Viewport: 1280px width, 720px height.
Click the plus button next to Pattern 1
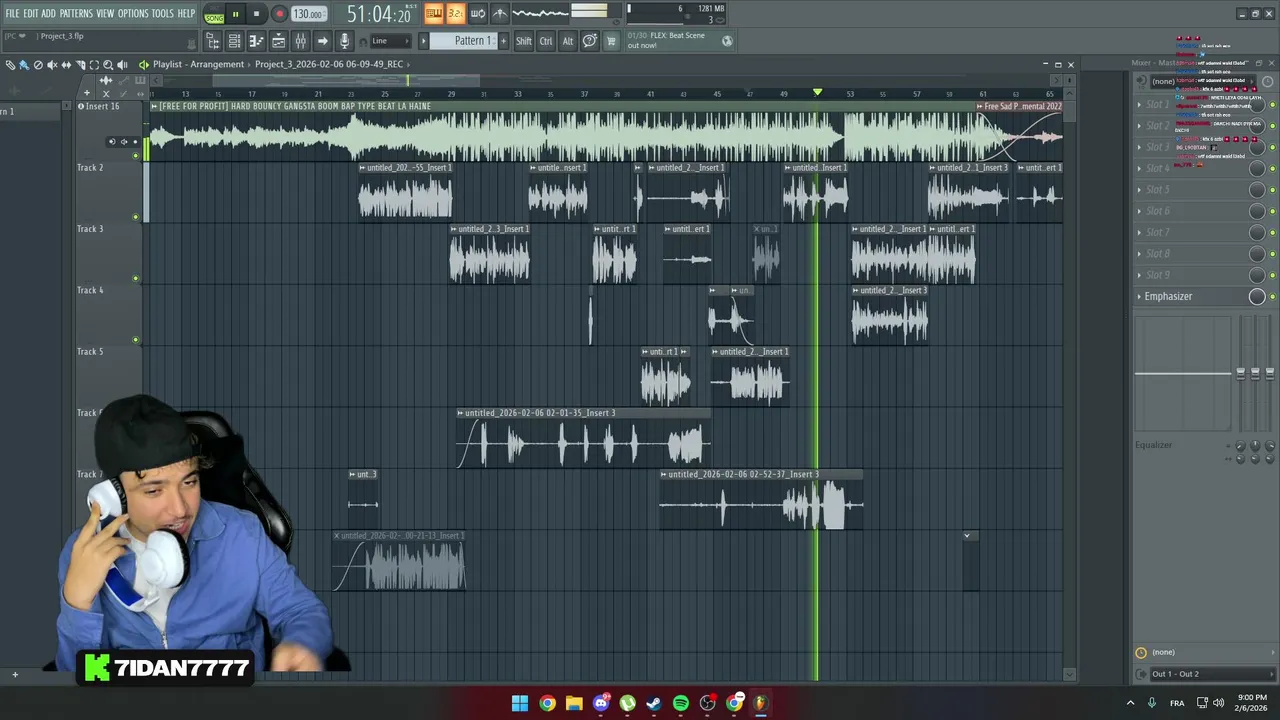pos(503,41)
